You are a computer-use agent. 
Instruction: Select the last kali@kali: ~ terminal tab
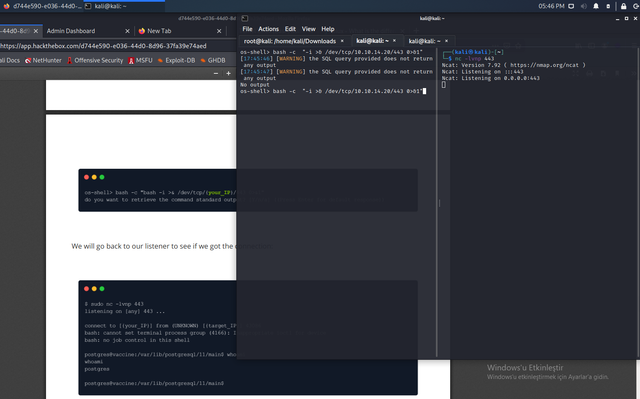click(x=424, y=41)
